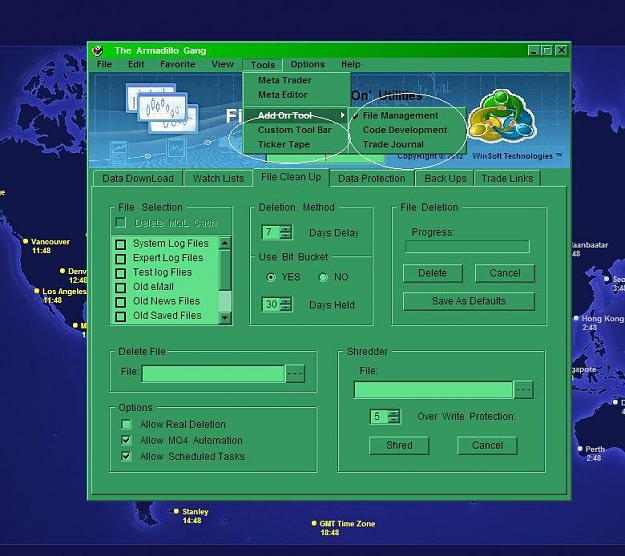Open the Help menu
Image resolution: width=625 pixels, height=556 pixels.
coord(351,64)
